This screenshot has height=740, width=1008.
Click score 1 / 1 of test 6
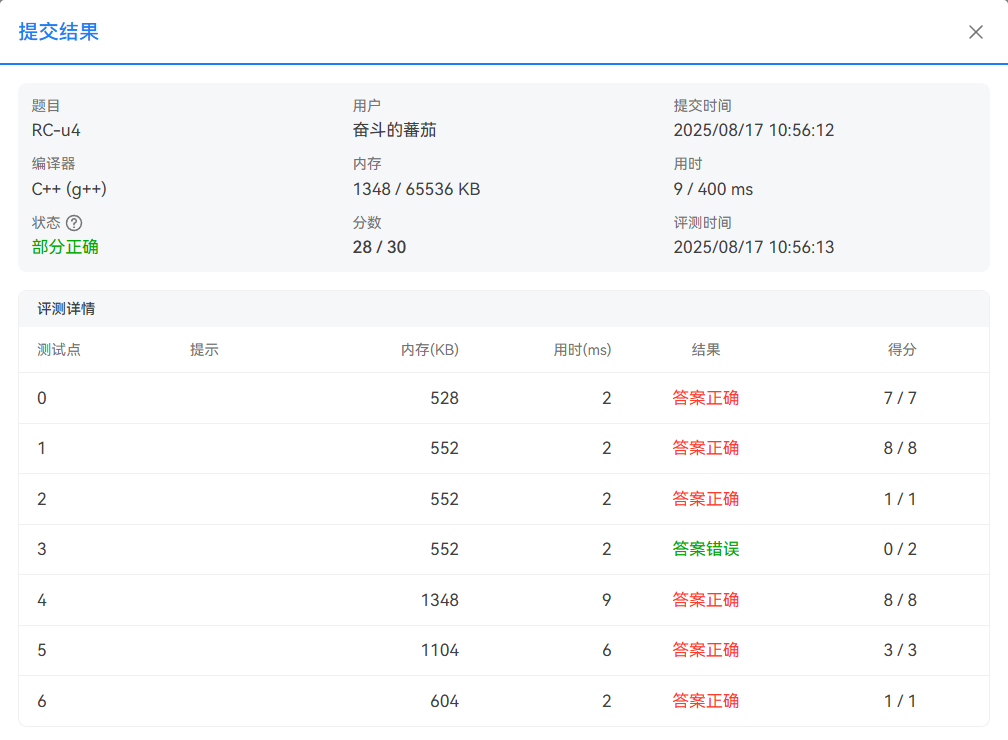(900, 701)
